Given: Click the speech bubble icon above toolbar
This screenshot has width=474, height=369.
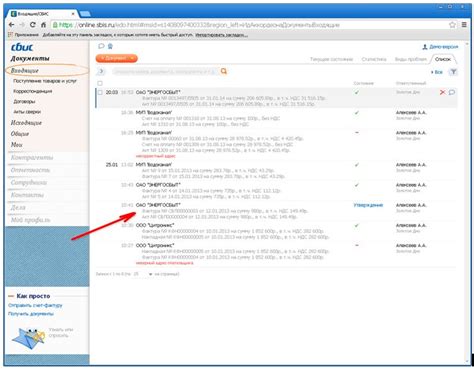Looking at the screenshot, I should 101,46.
